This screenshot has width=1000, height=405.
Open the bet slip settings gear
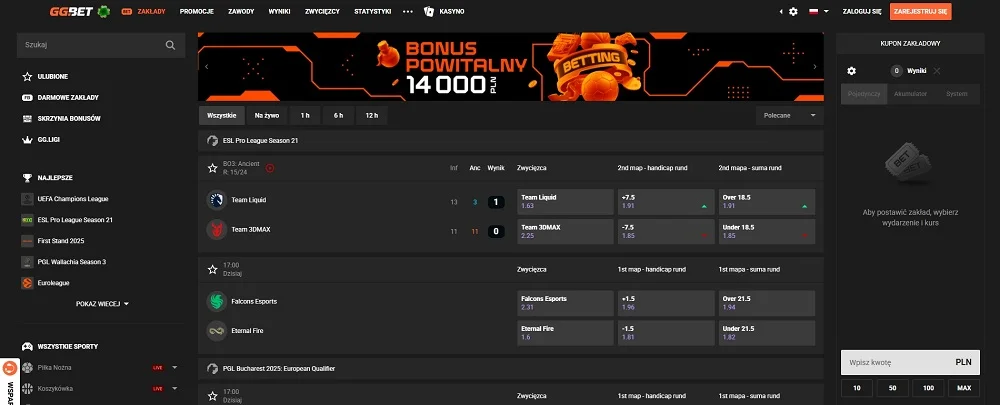click(852, 71)
